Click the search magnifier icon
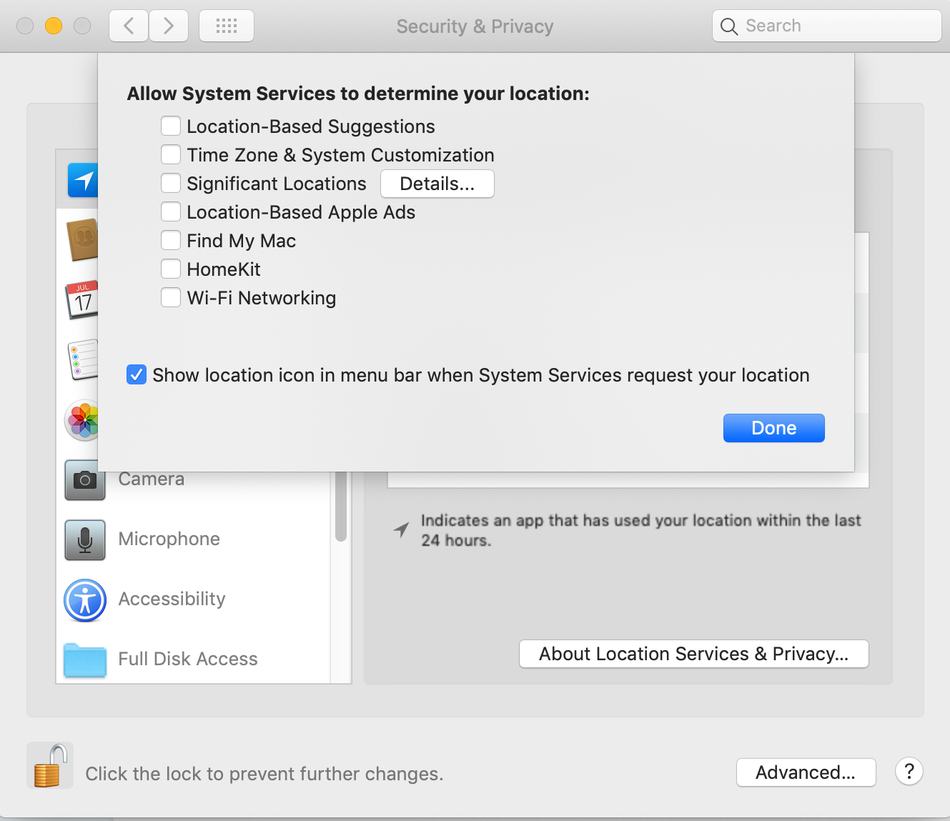 pos(729,26)
